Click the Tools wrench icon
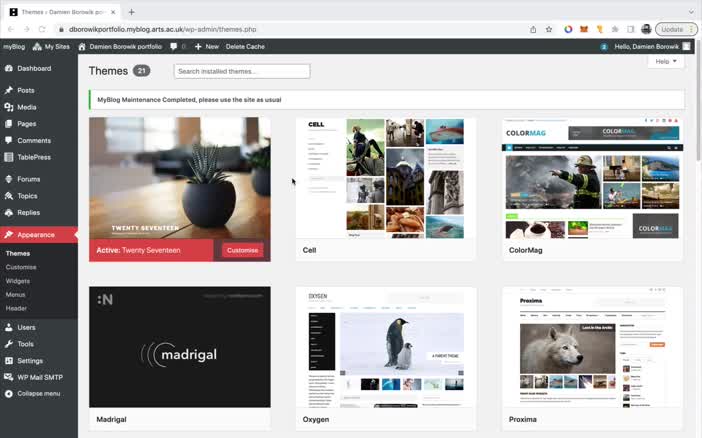 (x=9, y=344)
